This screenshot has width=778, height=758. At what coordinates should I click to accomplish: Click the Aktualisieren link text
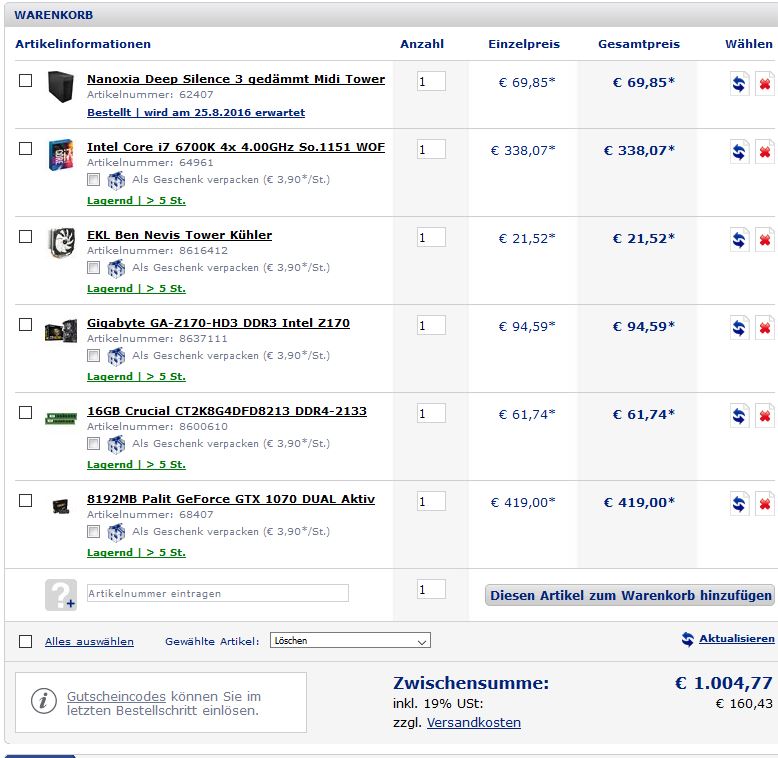[x=737, y=639]
